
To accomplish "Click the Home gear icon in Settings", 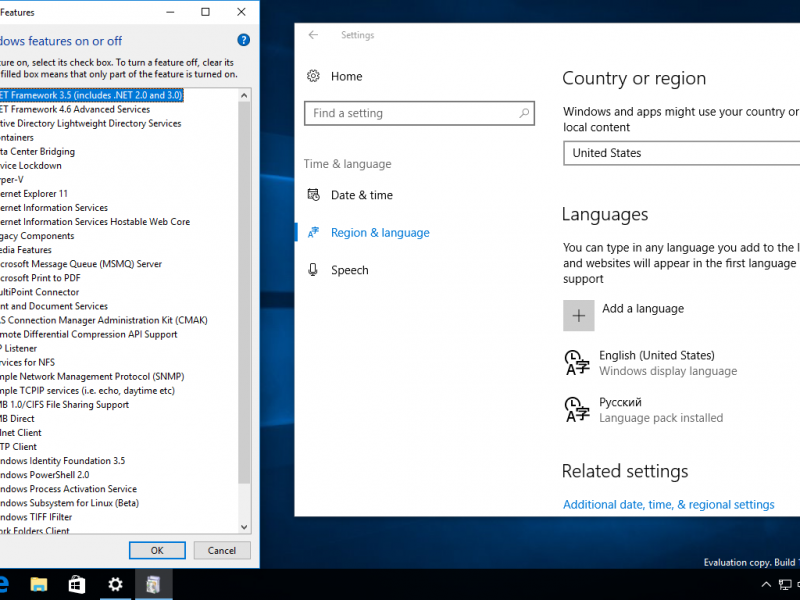I will click(313, 76).
